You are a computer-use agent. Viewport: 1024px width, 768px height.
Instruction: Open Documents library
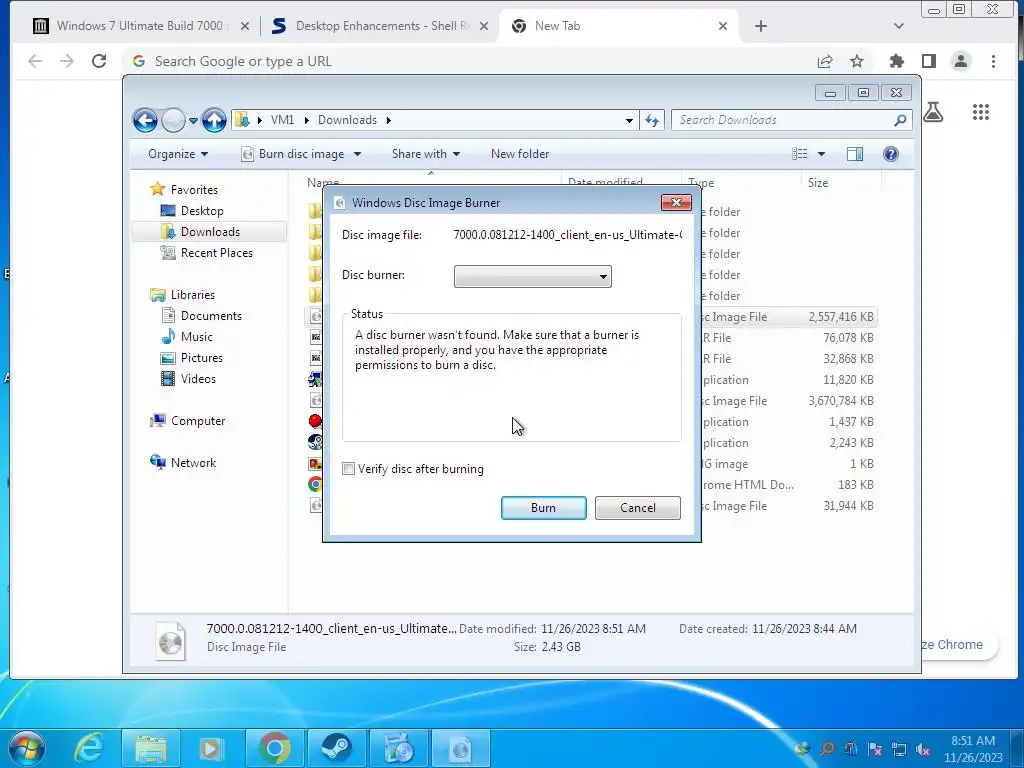pos(211,316)
